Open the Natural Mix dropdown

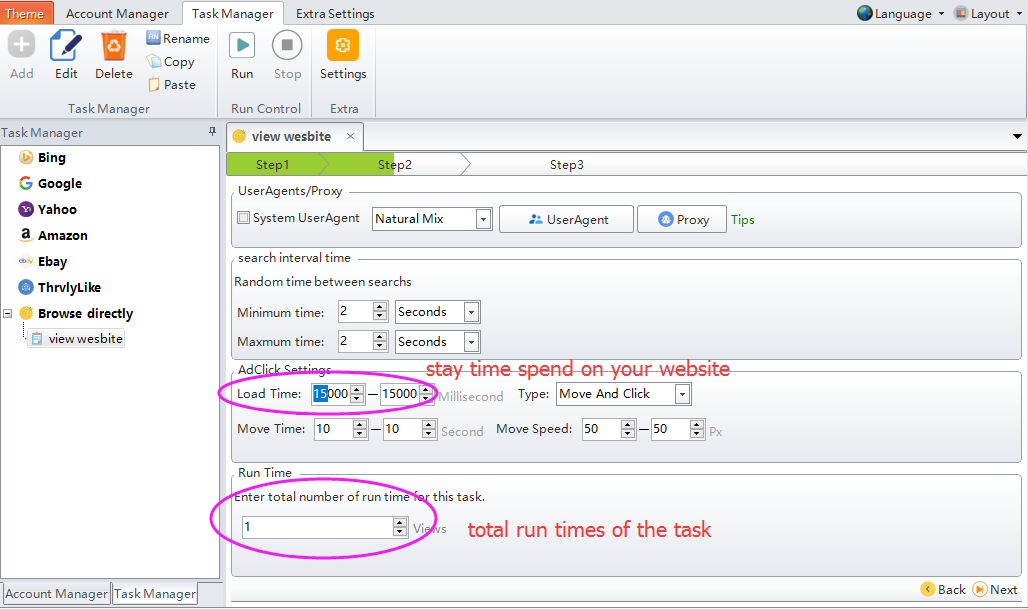point(483,219)
